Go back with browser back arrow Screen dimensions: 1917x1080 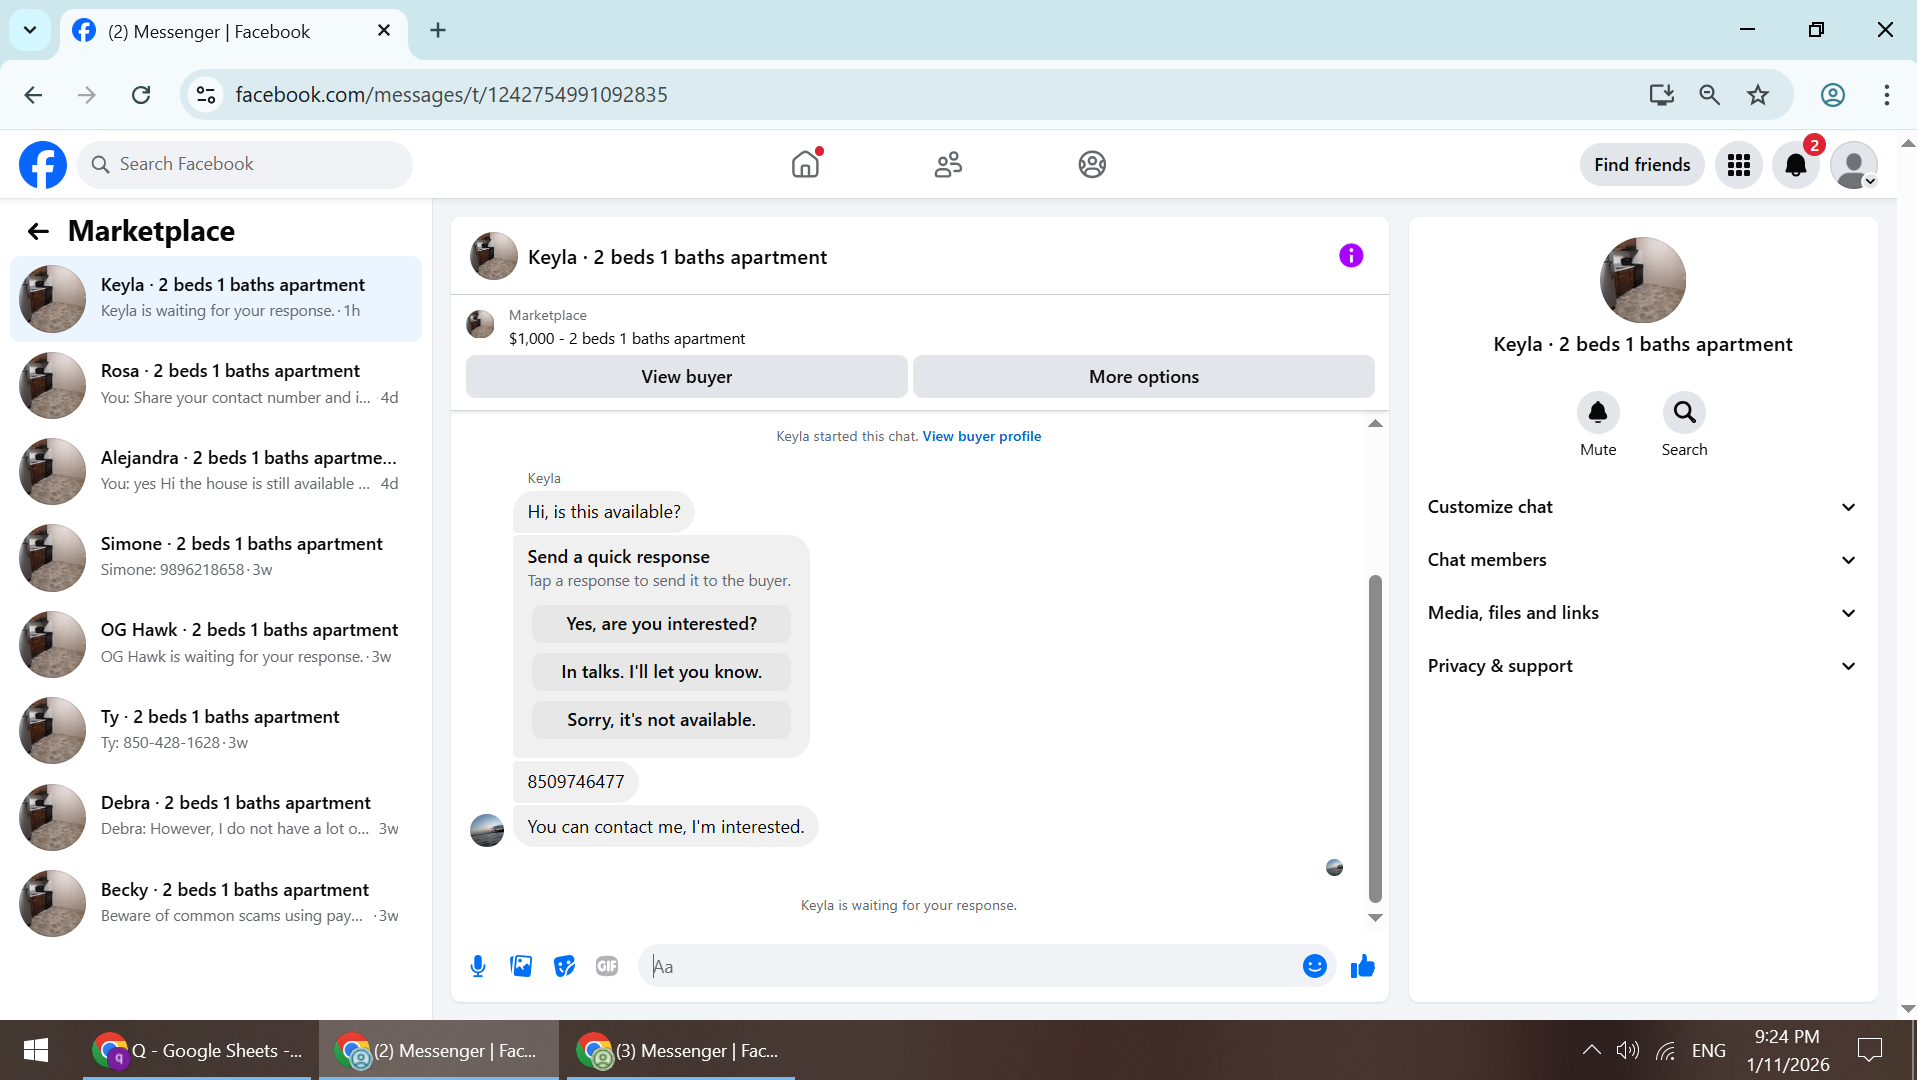coord(33,95)
